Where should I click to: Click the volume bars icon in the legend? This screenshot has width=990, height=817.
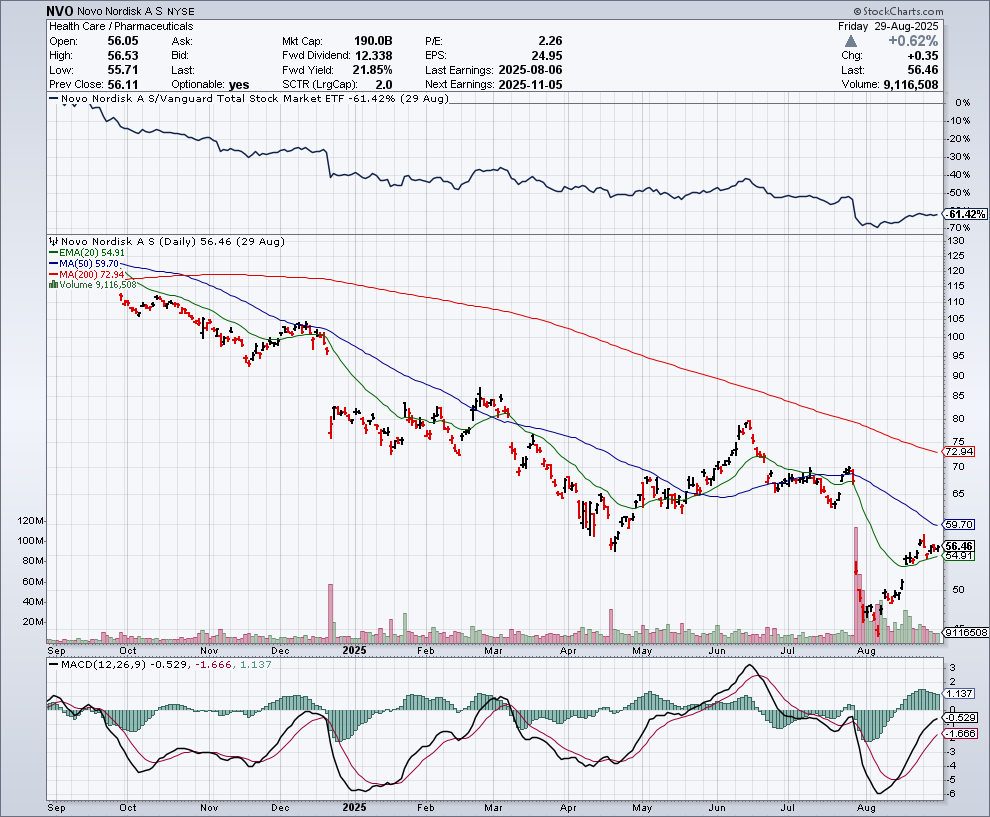(54, 285)
